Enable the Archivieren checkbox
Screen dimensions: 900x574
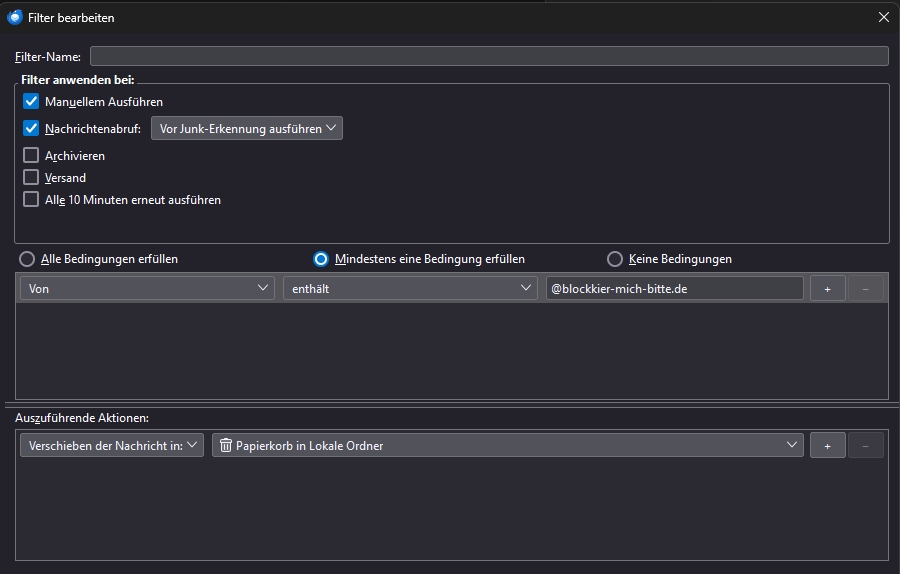[31, 155]
